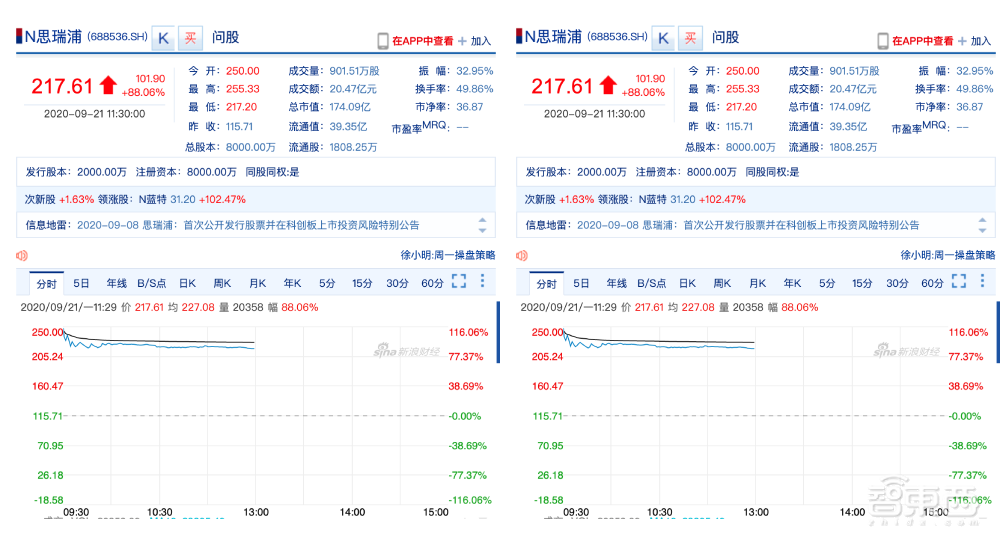Select the 60分 tab in the right chart
This screenshot has width=1000, height=545.
tap(932, 284)
